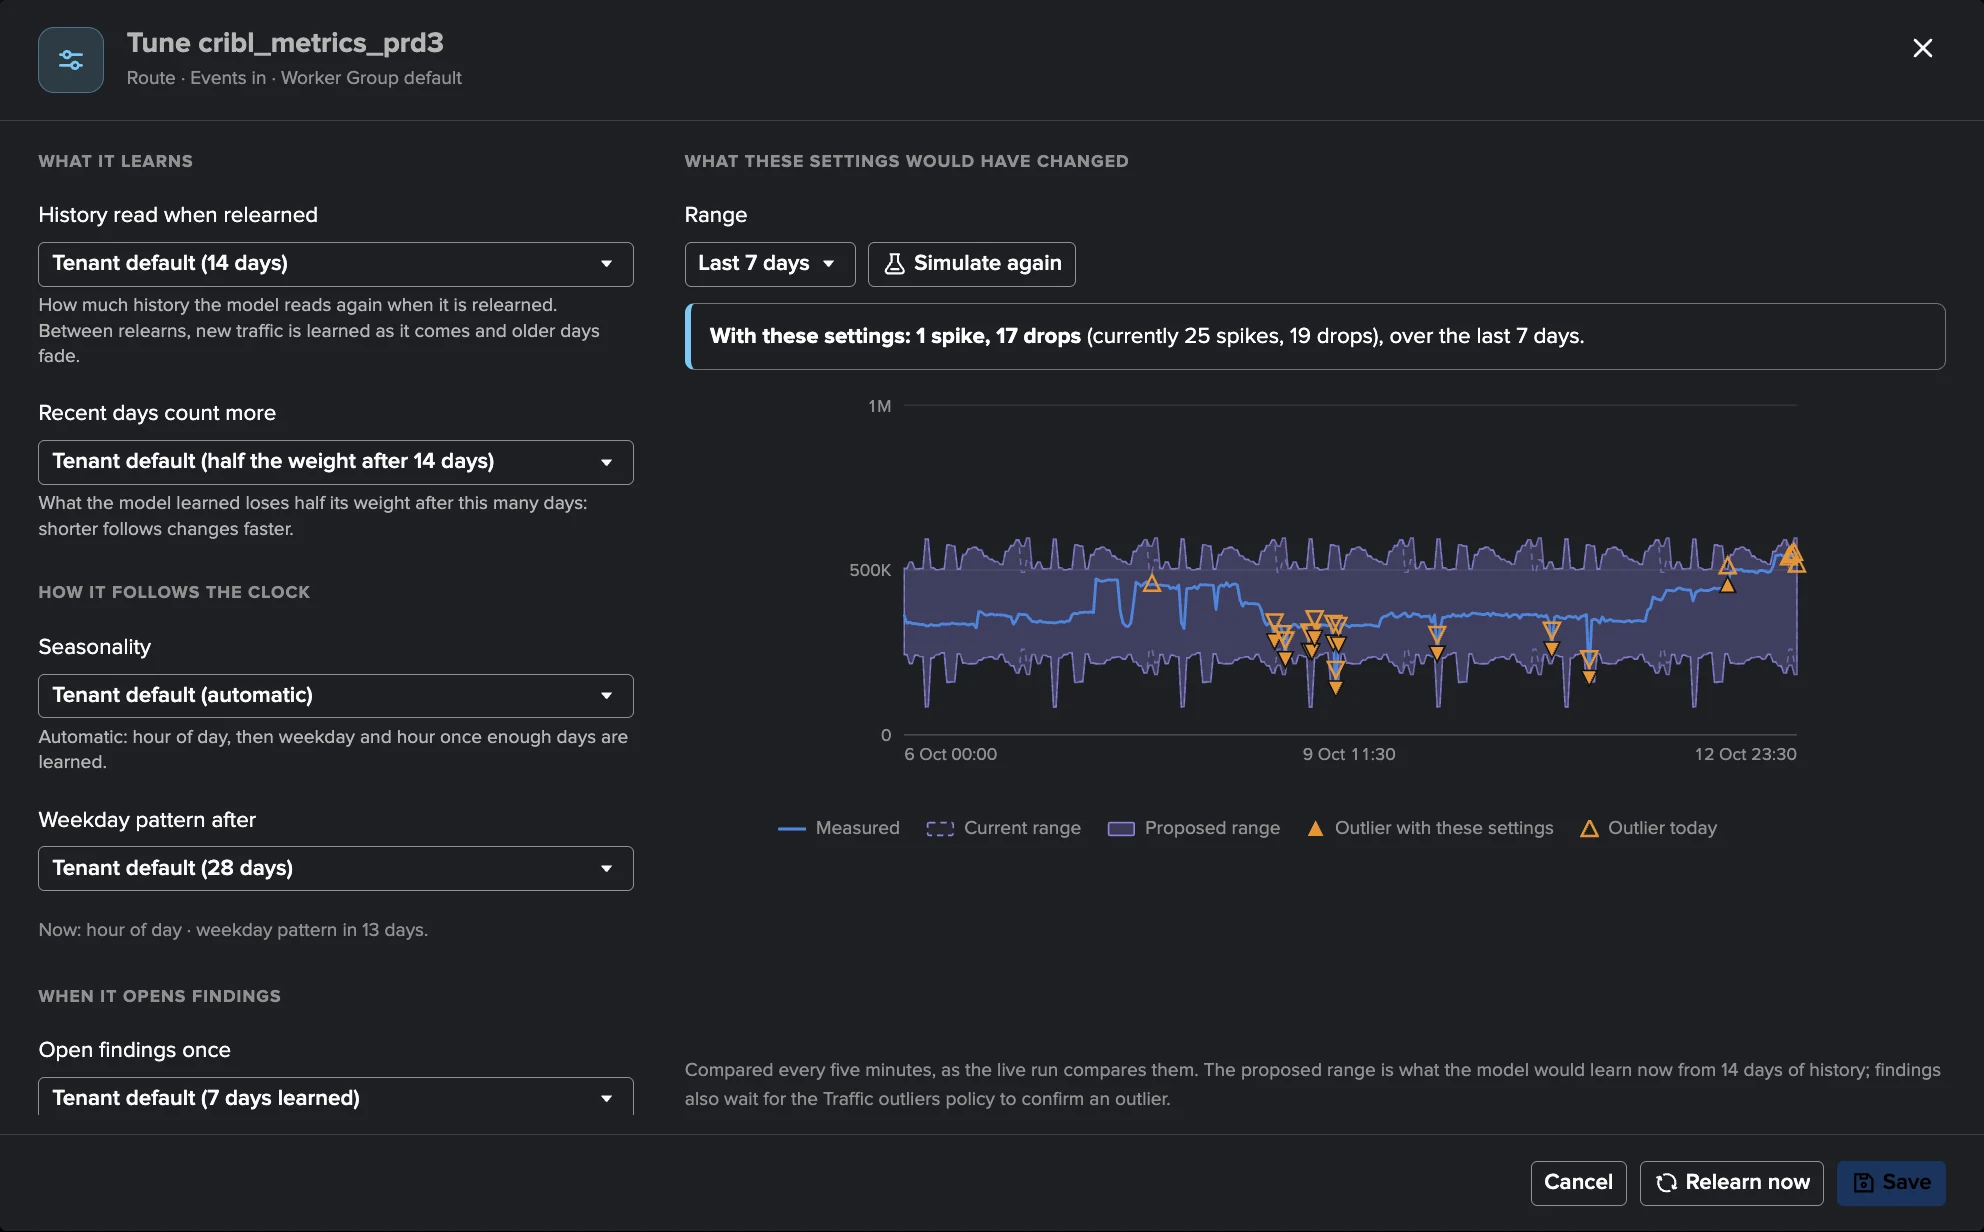Screen dimensions: 1984x1232
Task: Toggle the Current range legend entry
Action: click(x=1003, y=828)
